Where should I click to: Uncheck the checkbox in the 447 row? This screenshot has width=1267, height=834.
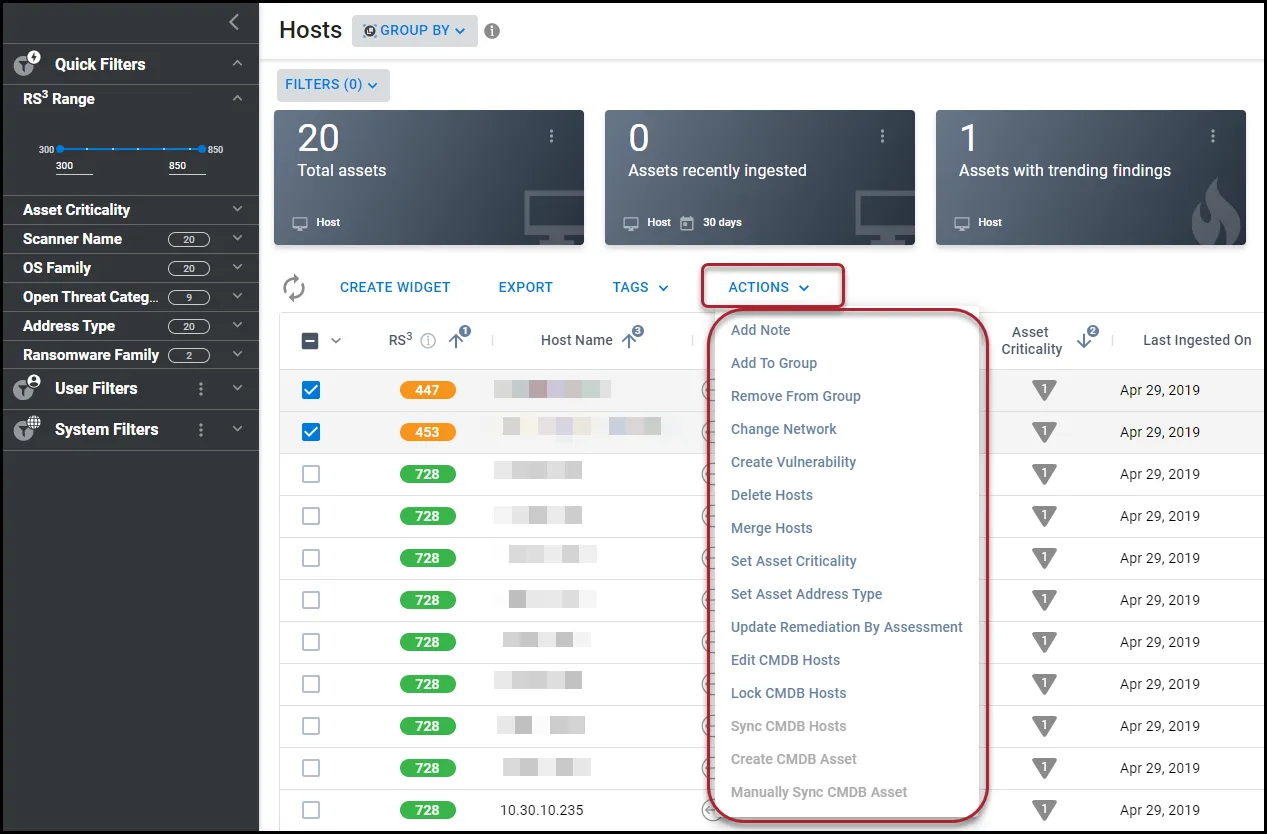tap(311, 390)
